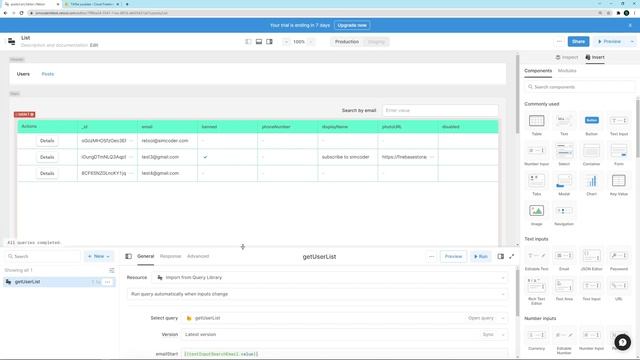
Task: Open the run-query trigger mode dropdown
Action: click(317, 294)
